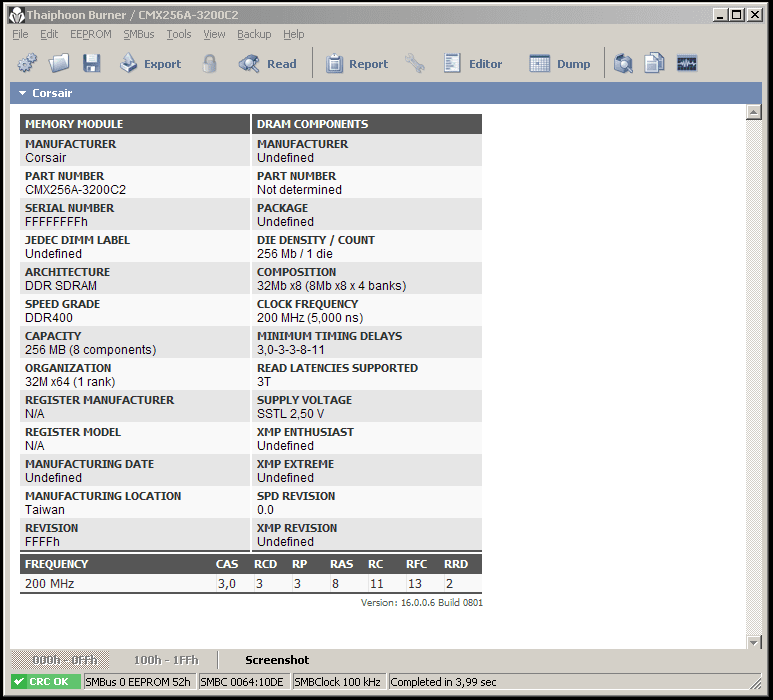The height and width of the screenshot is (700, 773).
Task: Click the 200 MHz (5,000 ns) clock frequency
Action: tap(310, 318)
